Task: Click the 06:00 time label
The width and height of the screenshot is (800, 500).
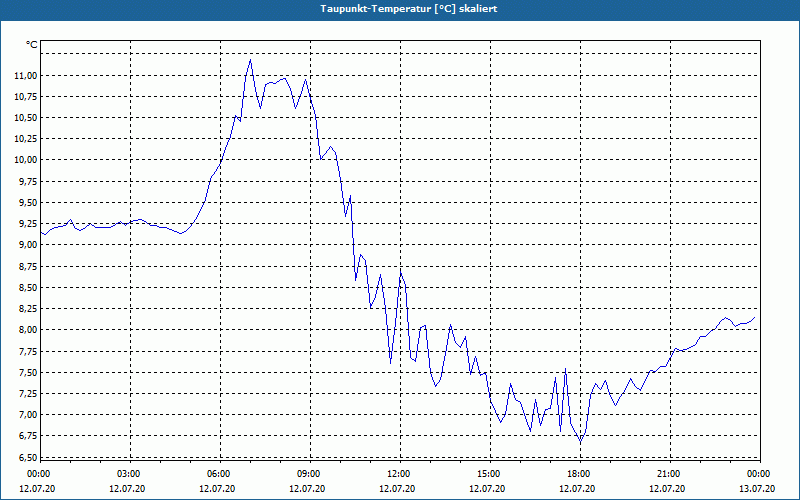Action: tap(220, 474)
